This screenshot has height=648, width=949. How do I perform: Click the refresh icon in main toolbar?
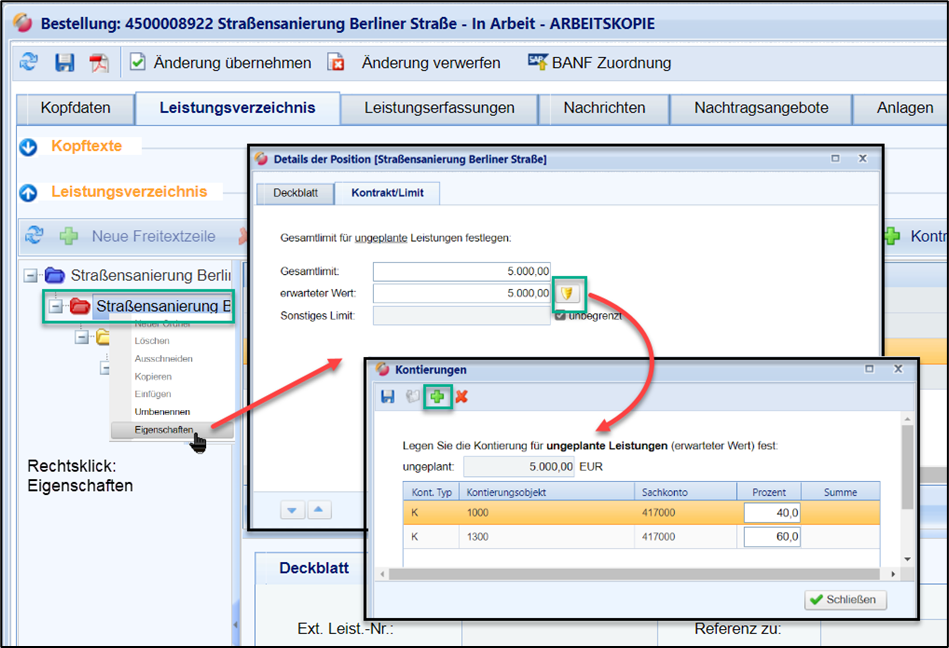coord(29,63)
